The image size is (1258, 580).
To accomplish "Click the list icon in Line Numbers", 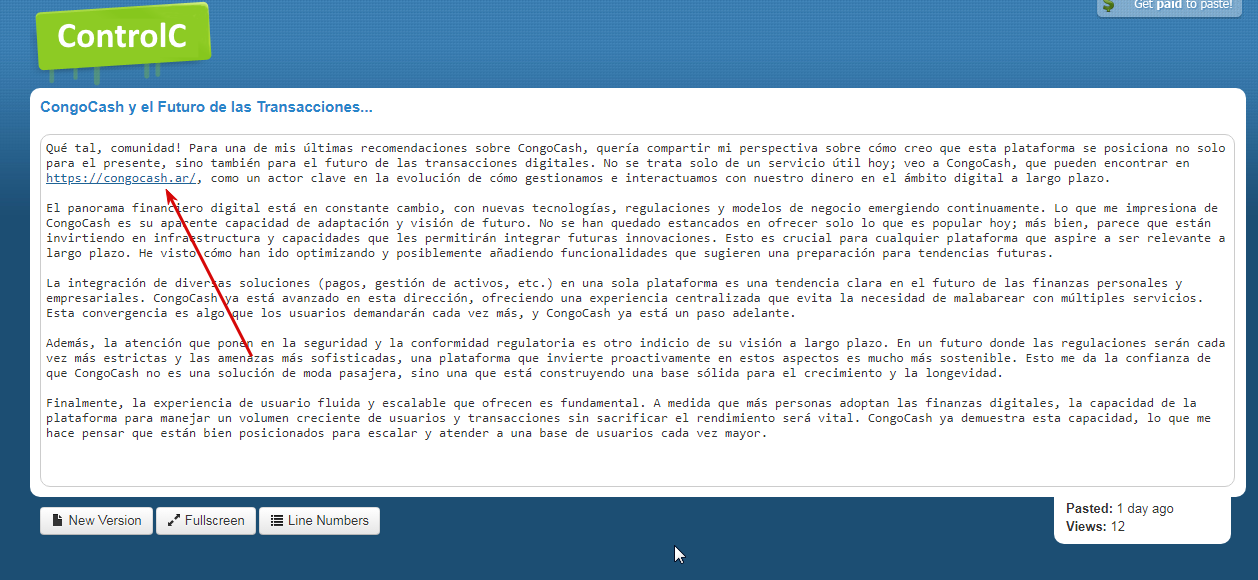I will tap(277, 521).
